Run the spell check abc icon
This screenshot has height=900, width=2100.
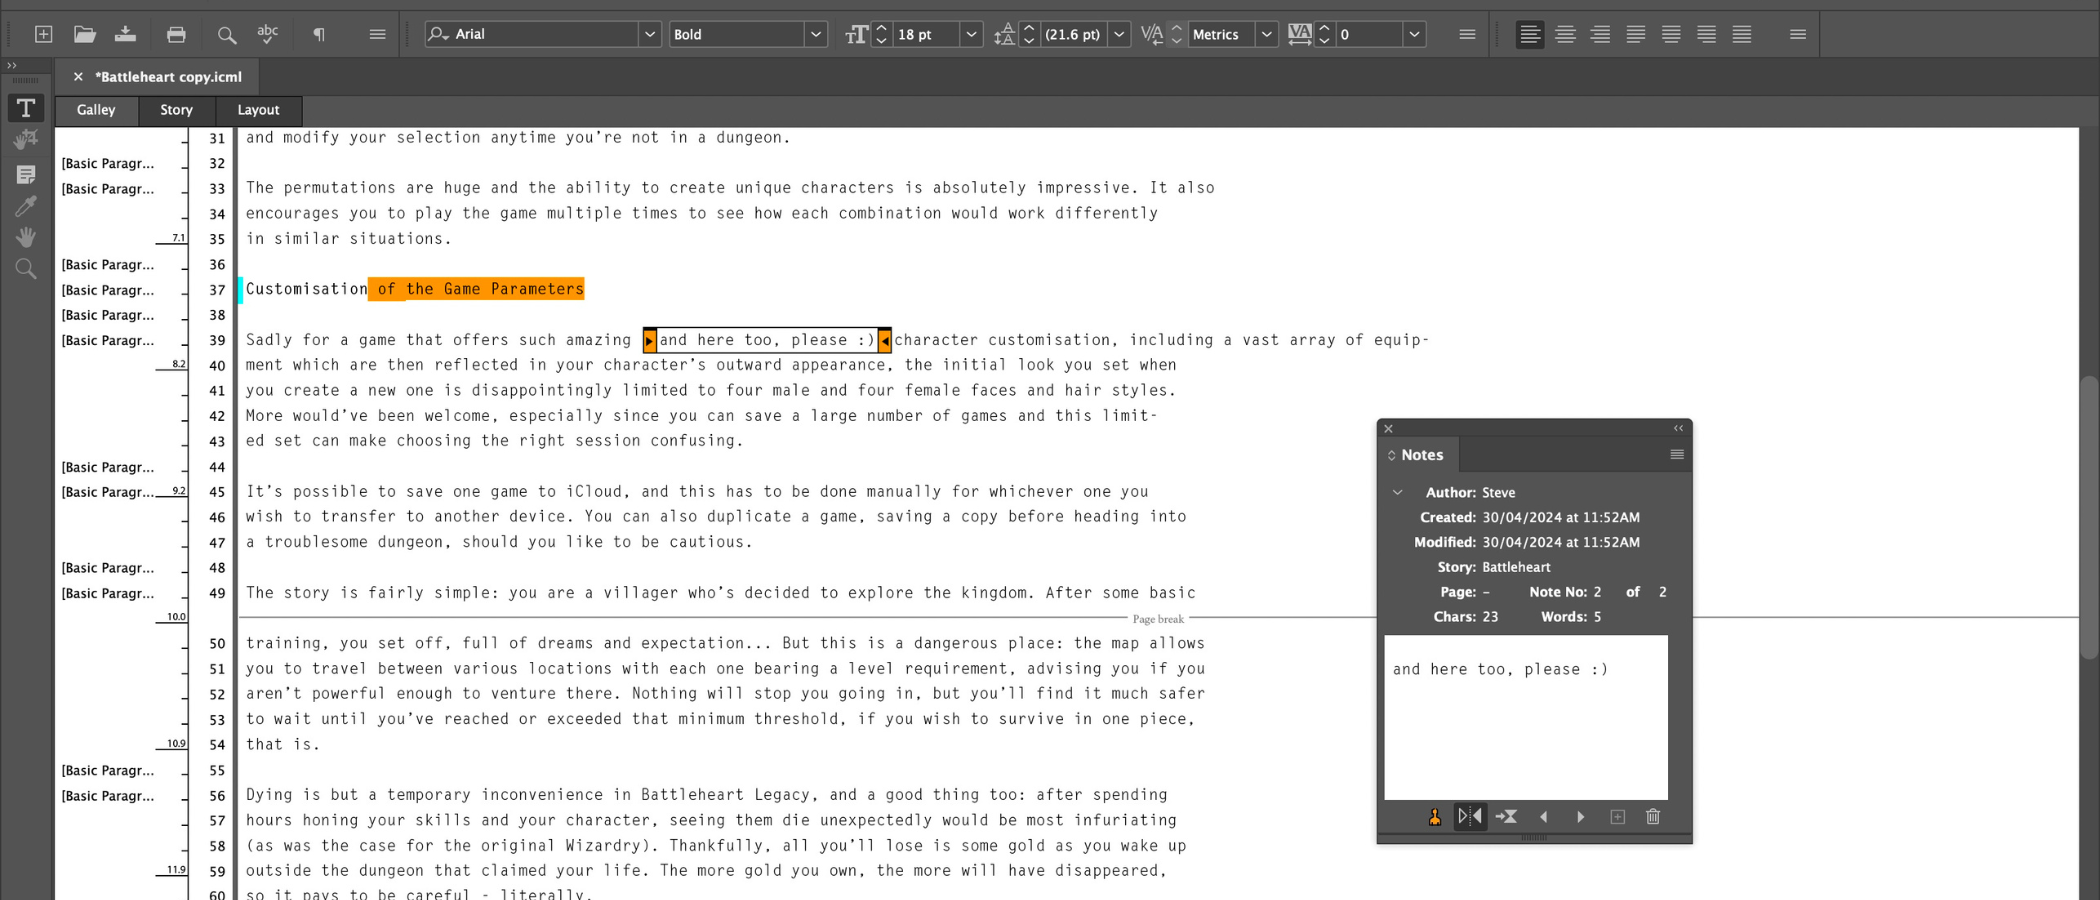click(267, 34)
